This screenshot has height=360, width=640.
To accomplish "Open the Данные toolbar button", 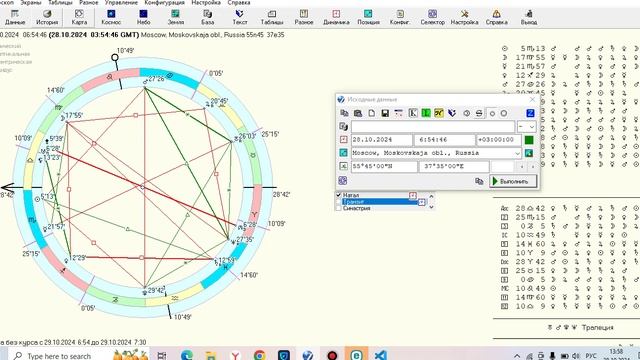I will 15,18.
